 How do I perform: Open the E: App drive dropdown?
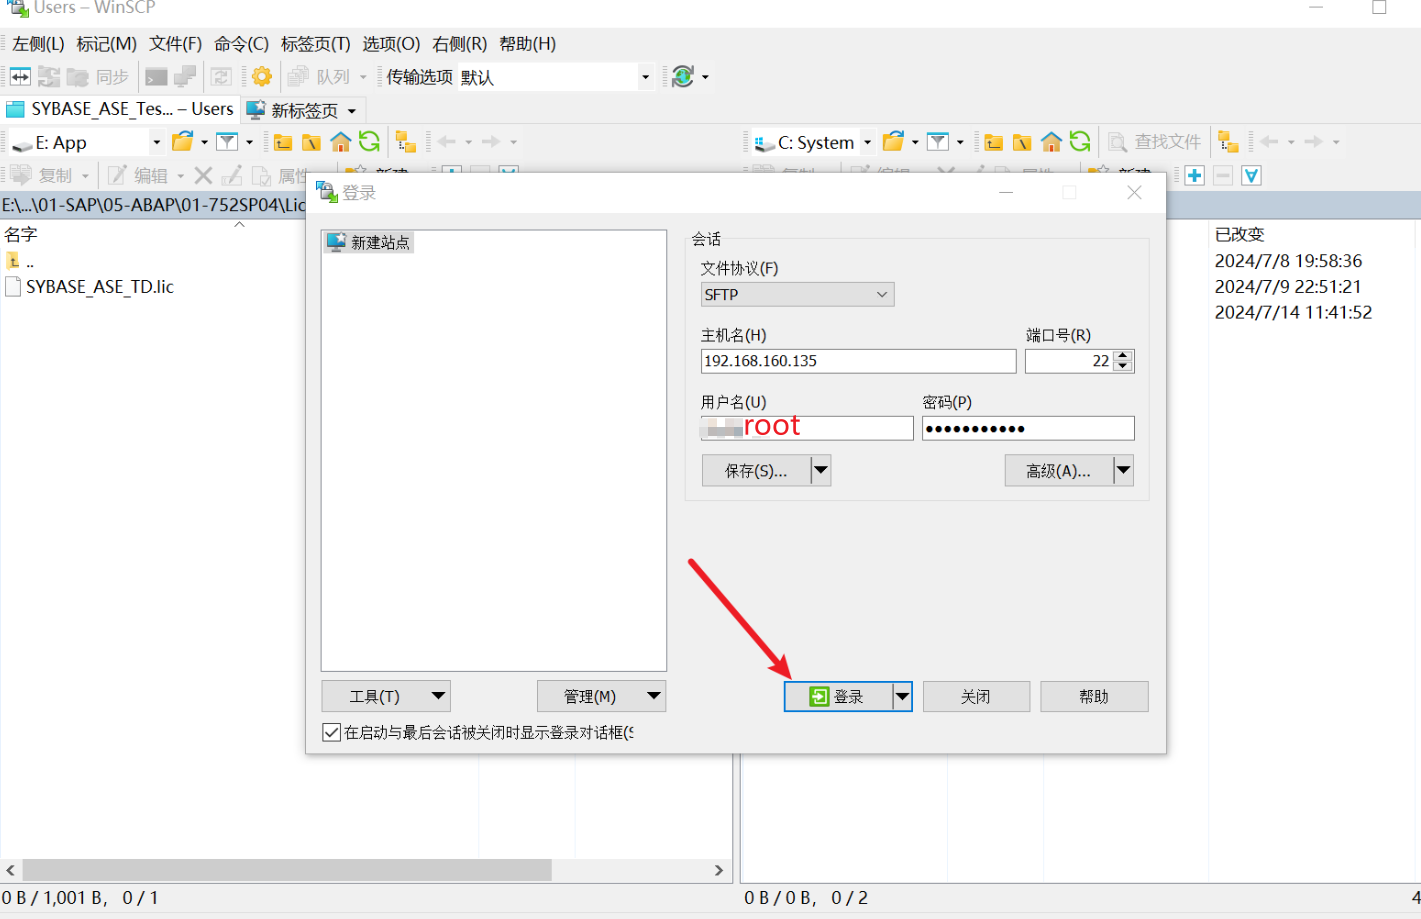pos(157,142)
